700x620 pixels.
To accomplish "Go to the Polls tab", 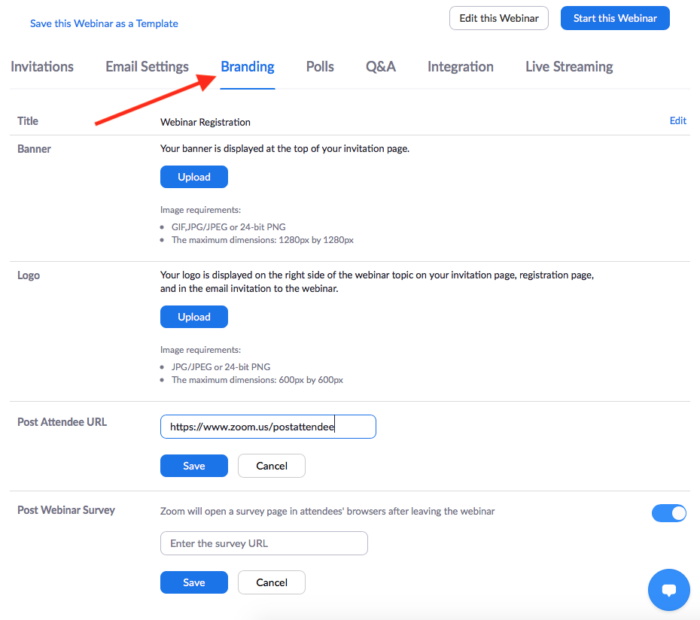I will [x=320, y=67].
